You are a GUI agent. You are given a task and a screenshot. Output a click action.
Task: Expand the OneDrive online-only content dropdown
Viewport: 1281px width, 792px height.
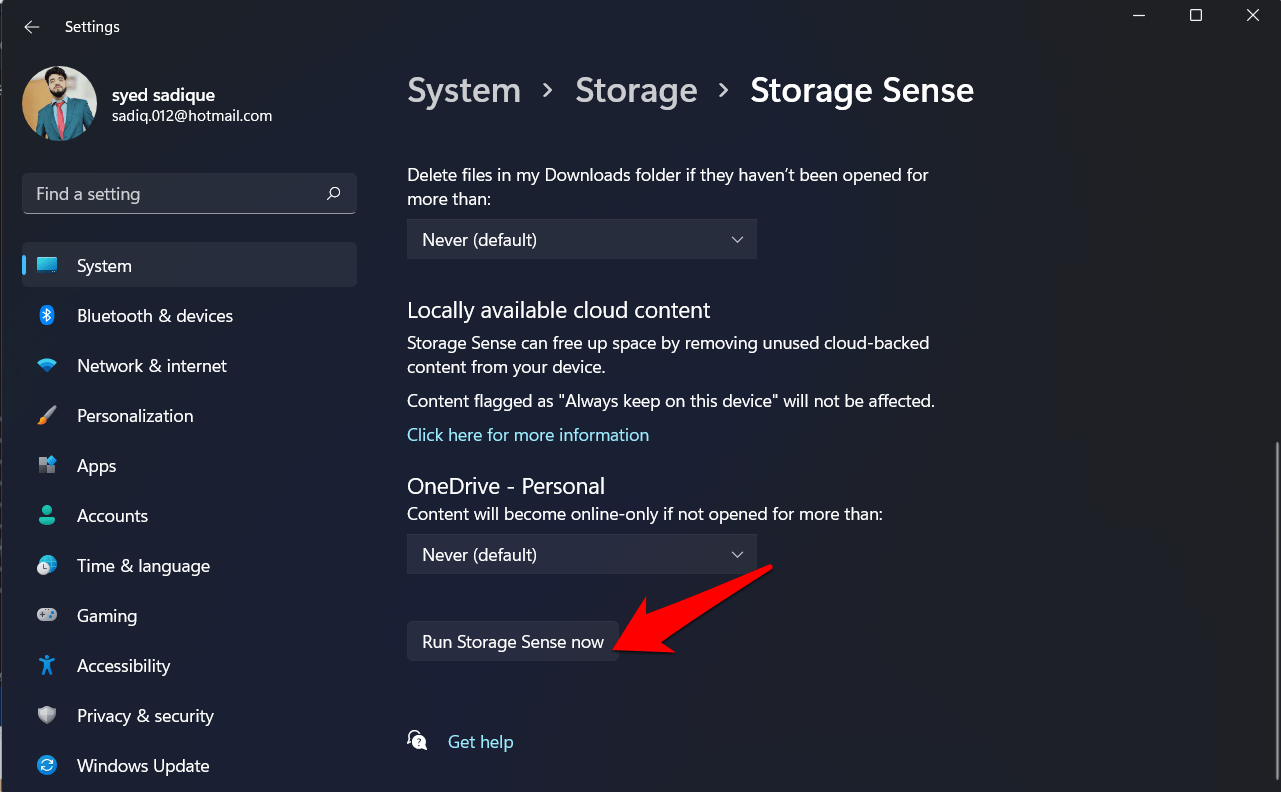tap(581, 554)
